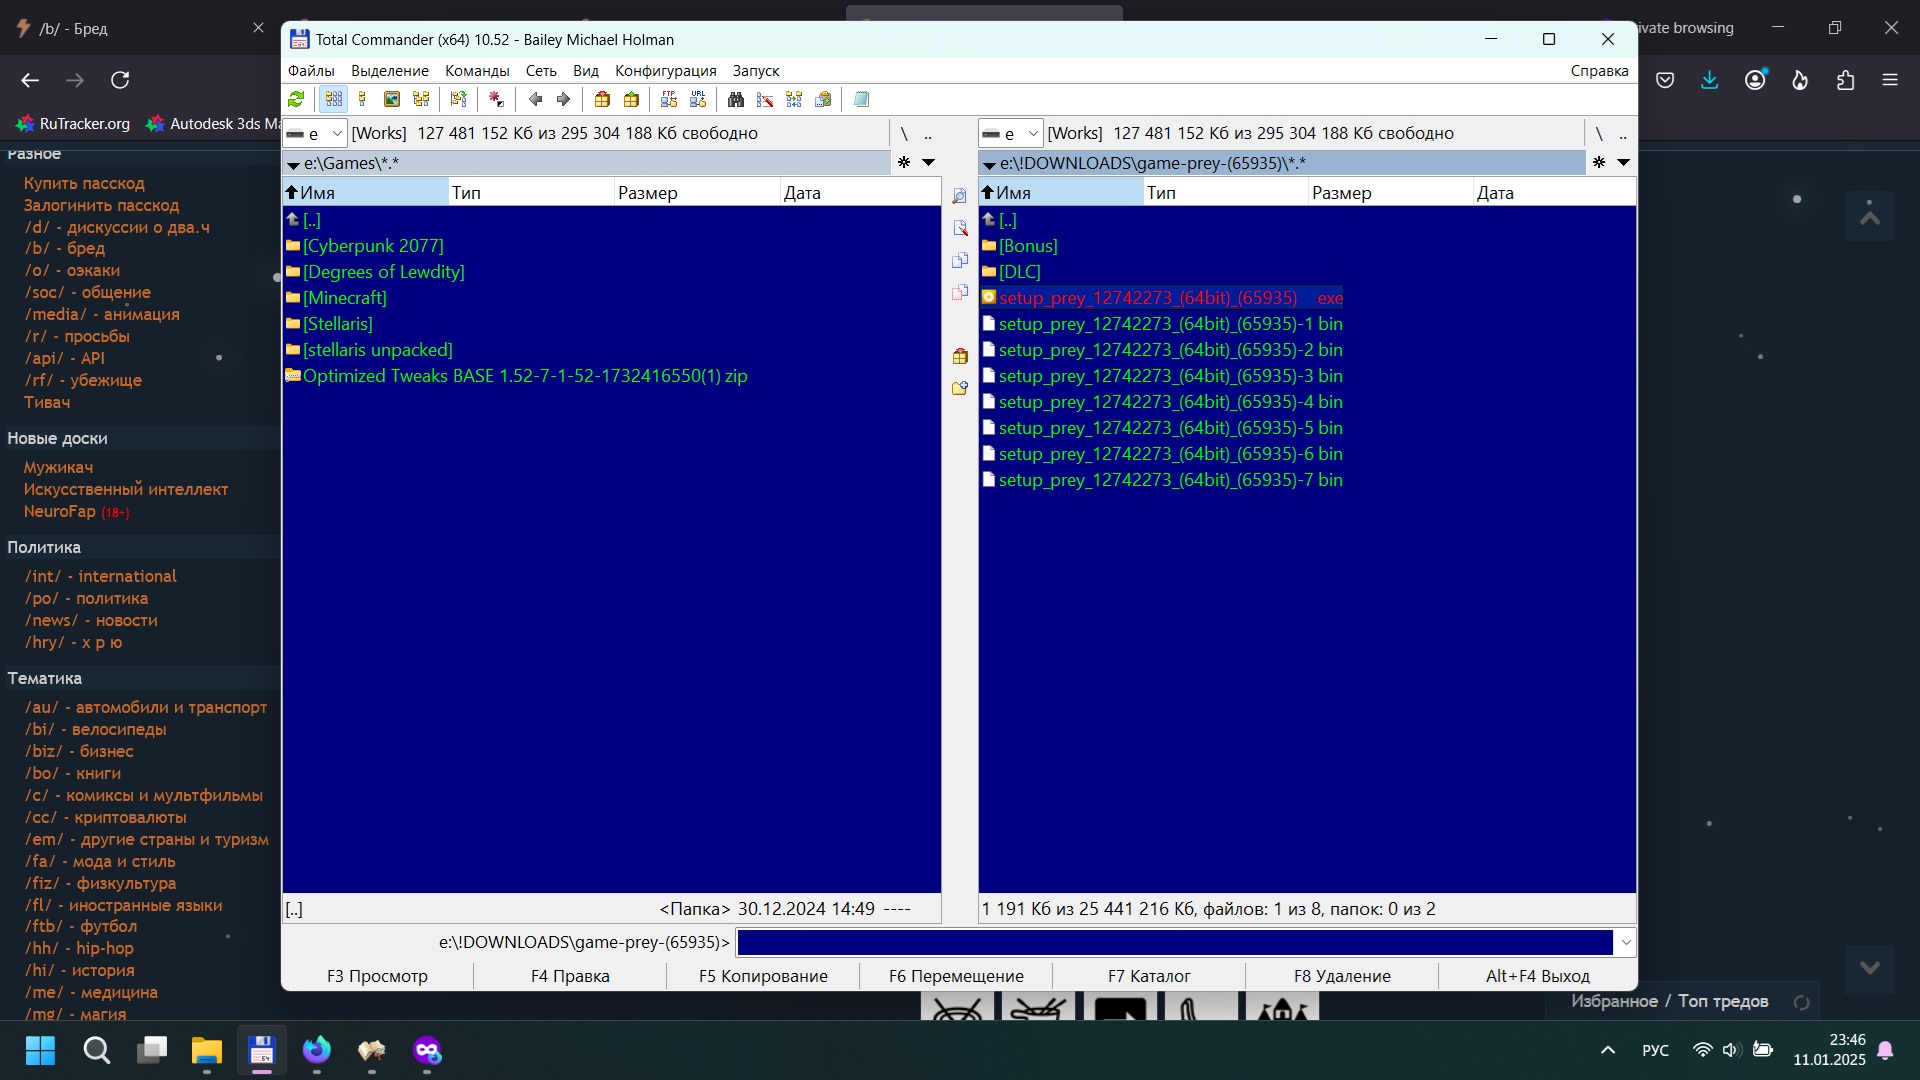1920x1080 pixels.
Task: Open the new URL connection icon
Action: pyautogui.click(x=698, y=99)
